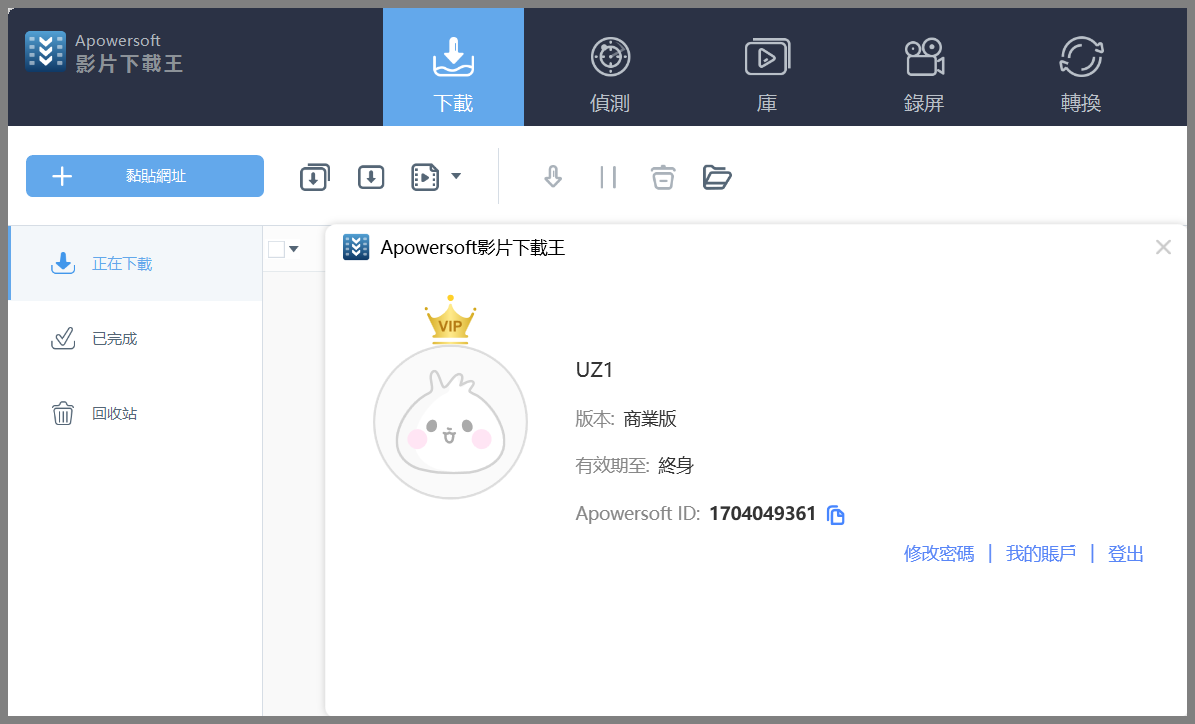The image size is (1195, 724).
Task: Log out via the 登出 link
Action: [x=1125, y=553]
